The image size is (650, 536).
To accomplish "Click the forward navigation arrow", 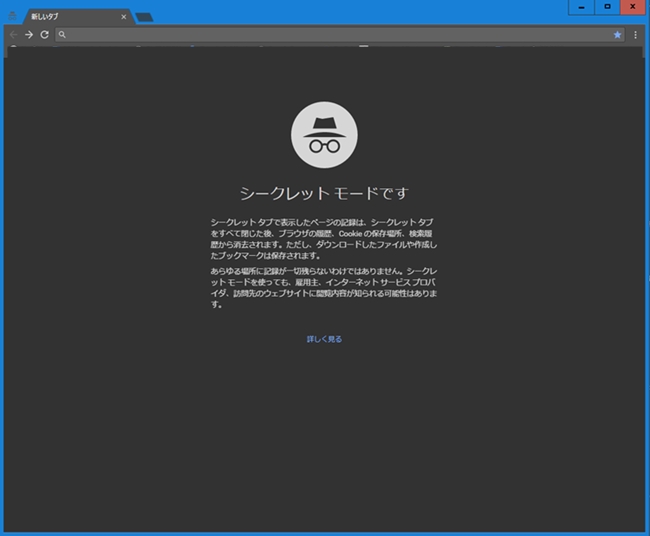I will coord(29,34).
